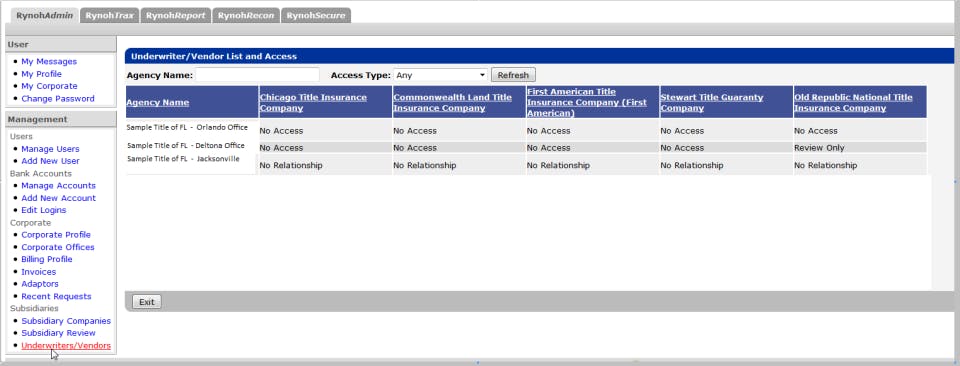This screenshot has width=960, height=366.
Task: Click Add New Account link
Action: pos(59,198)
